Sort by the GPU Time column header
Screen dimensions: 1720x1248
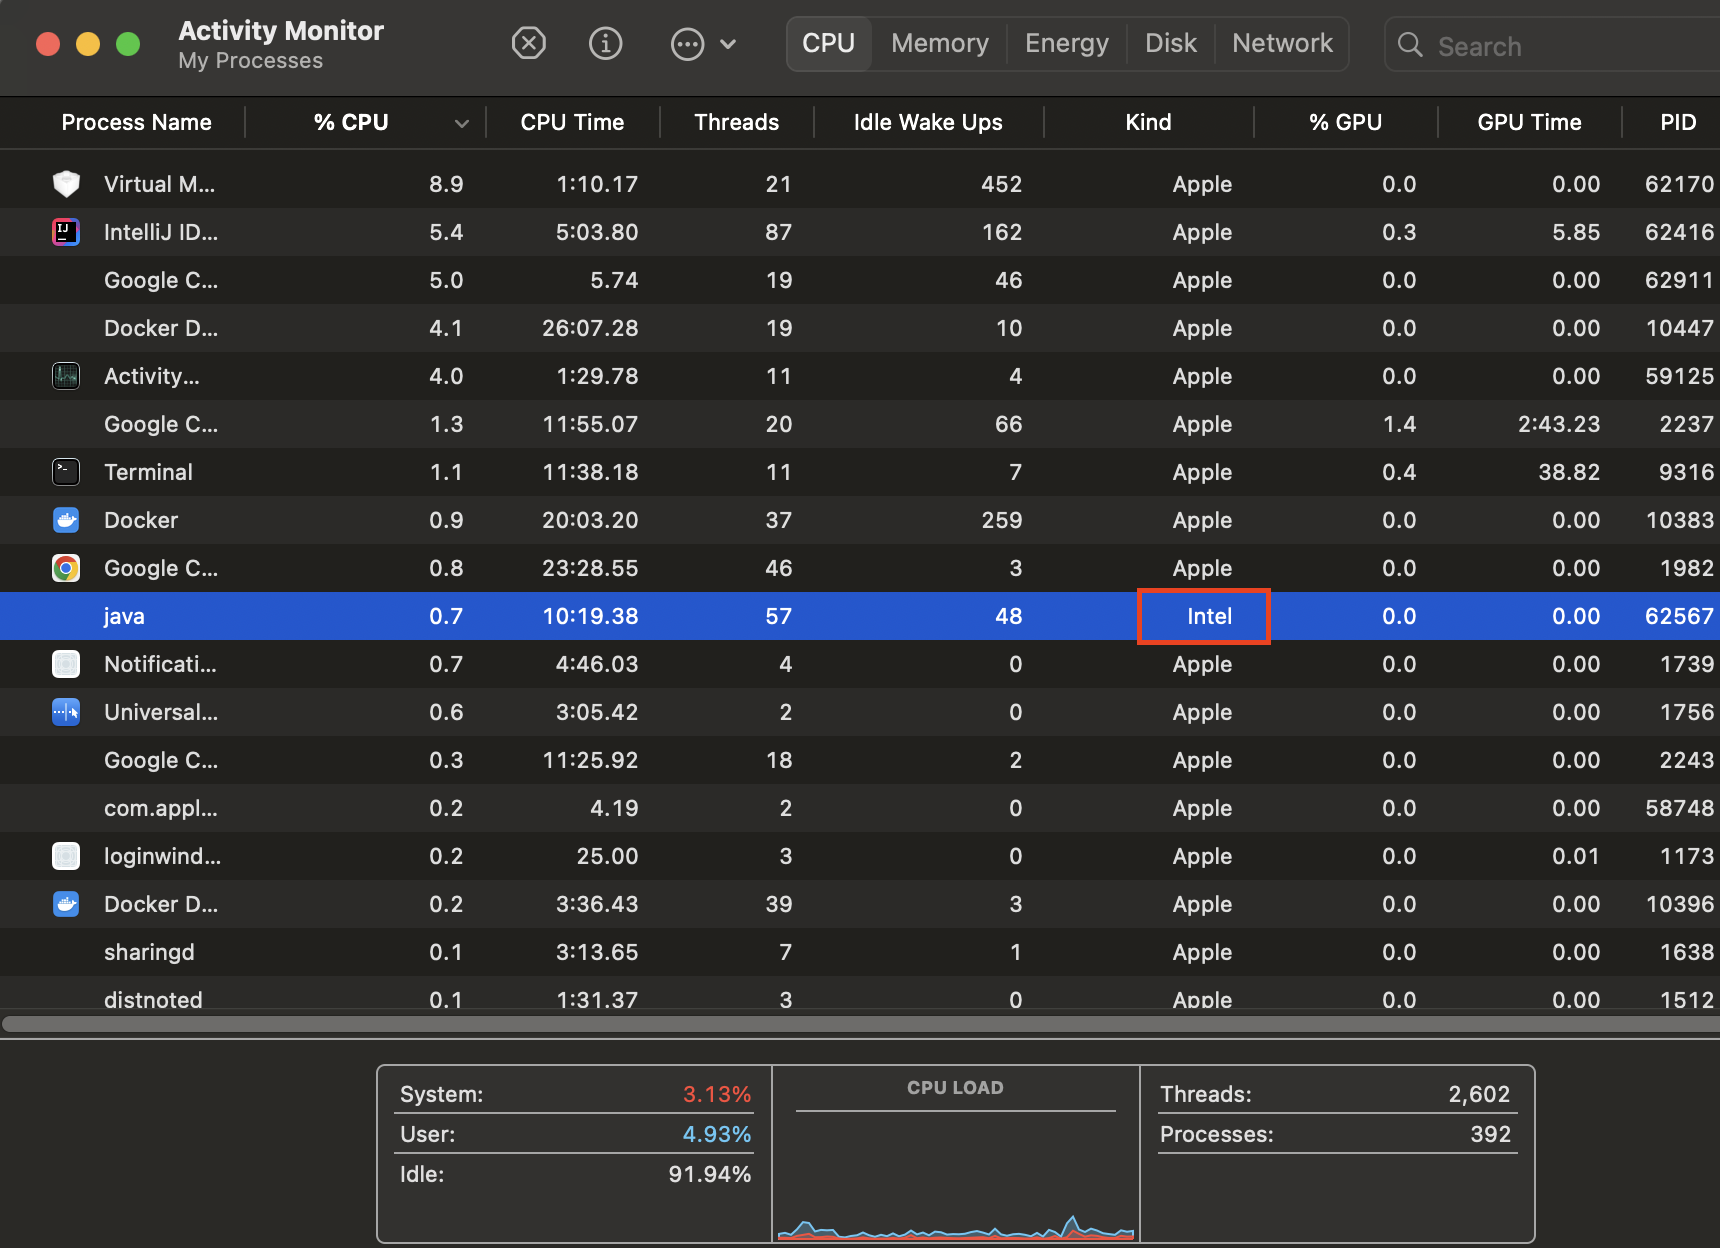(1529, 122)
